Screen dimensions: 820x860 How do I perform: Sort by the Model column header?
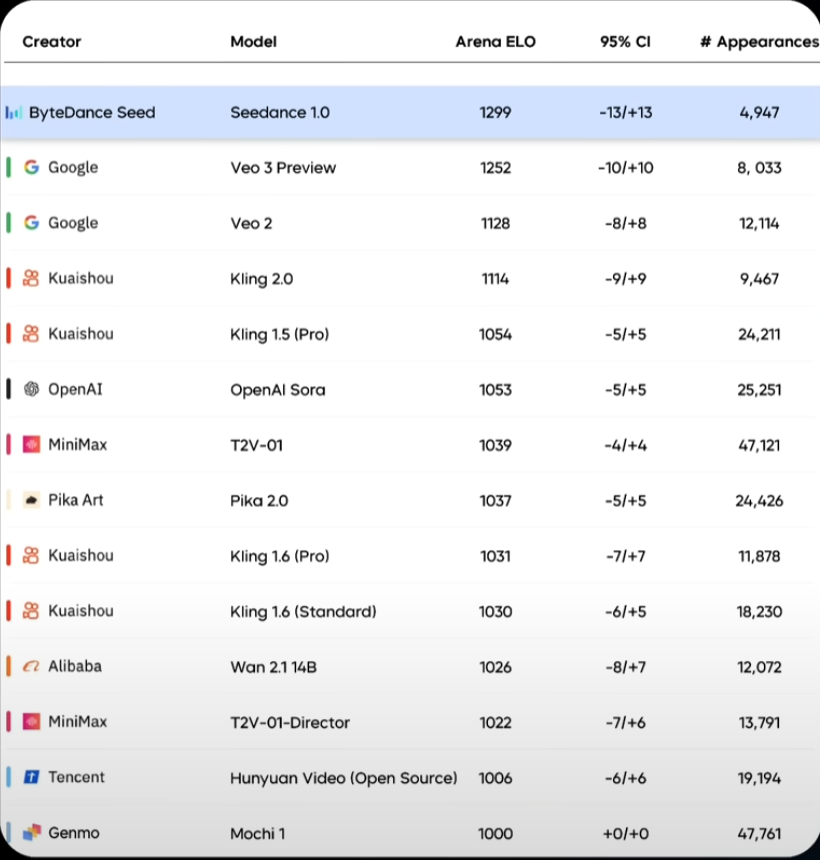click(253, 42)
